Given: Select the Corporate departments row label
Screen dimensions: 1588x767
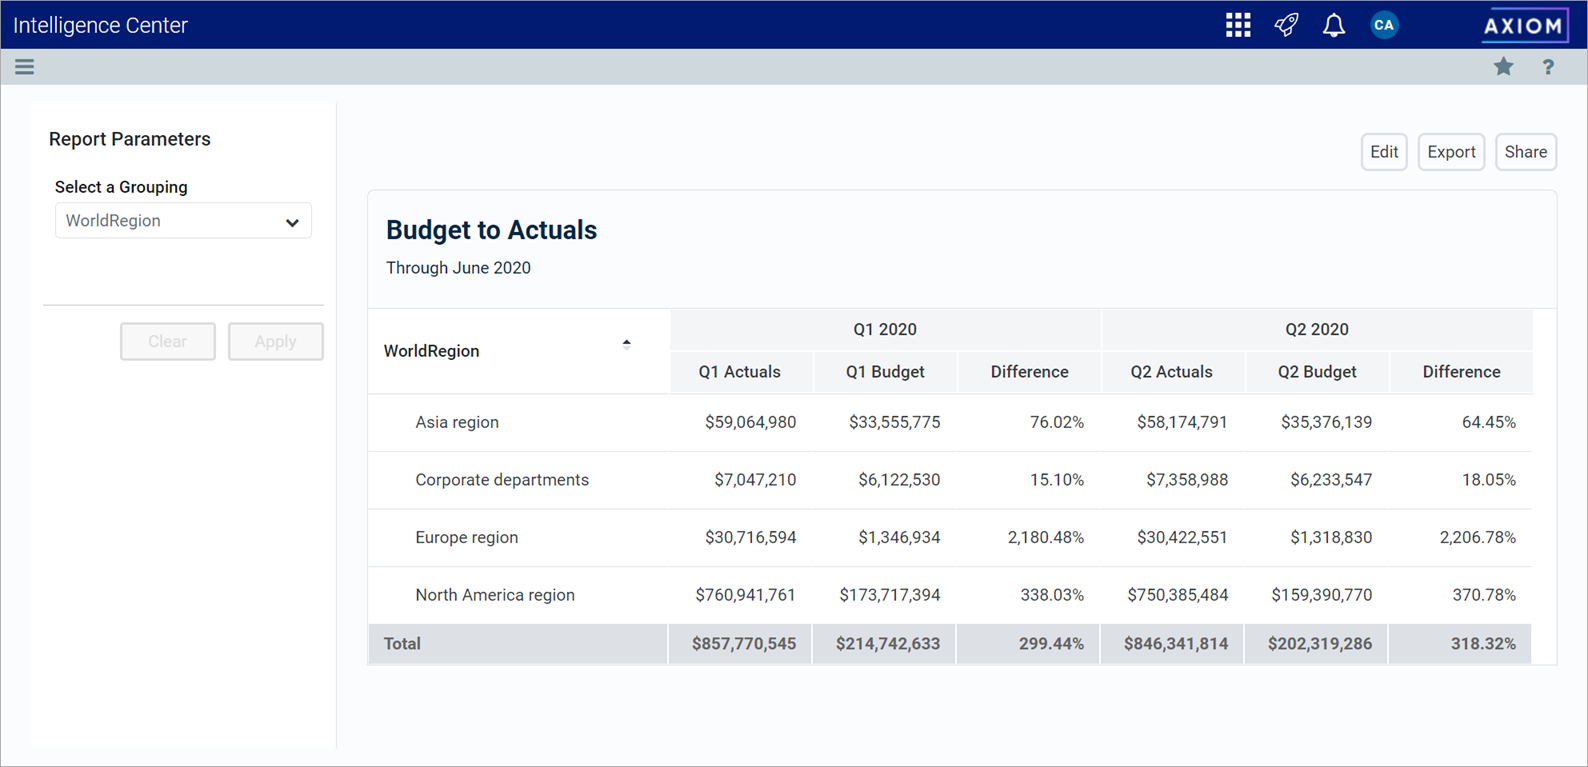Looking at the screenshot, I should (x=502, y=480).
